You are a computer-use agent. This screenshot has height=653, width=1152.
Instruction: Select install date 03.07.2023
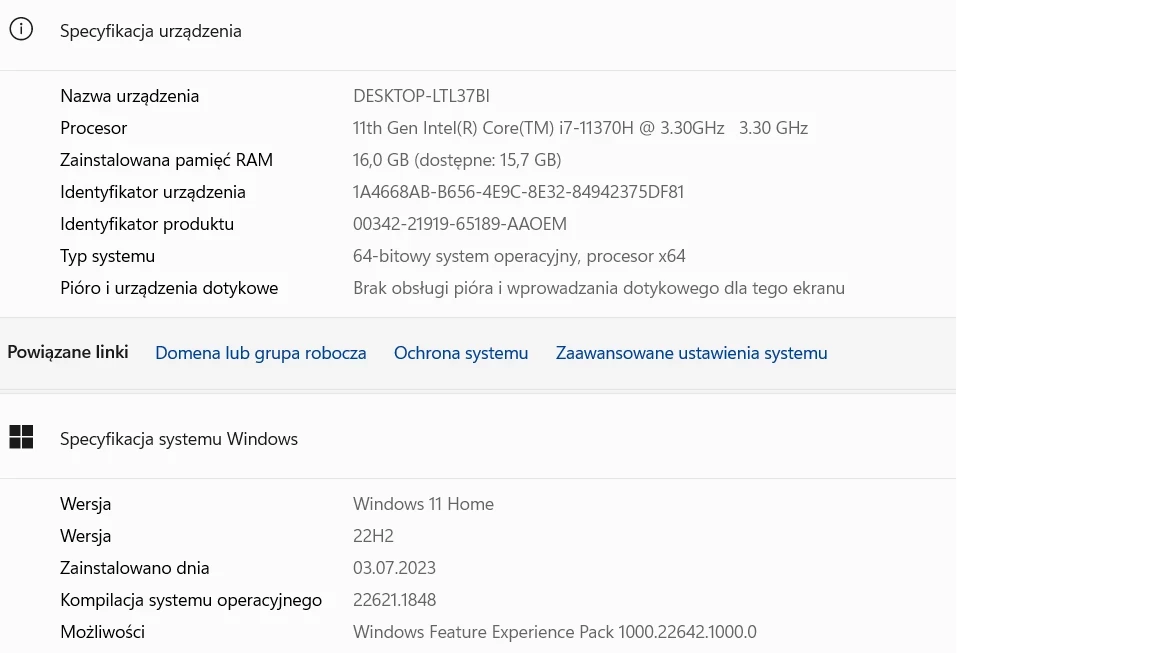point(395,568)
